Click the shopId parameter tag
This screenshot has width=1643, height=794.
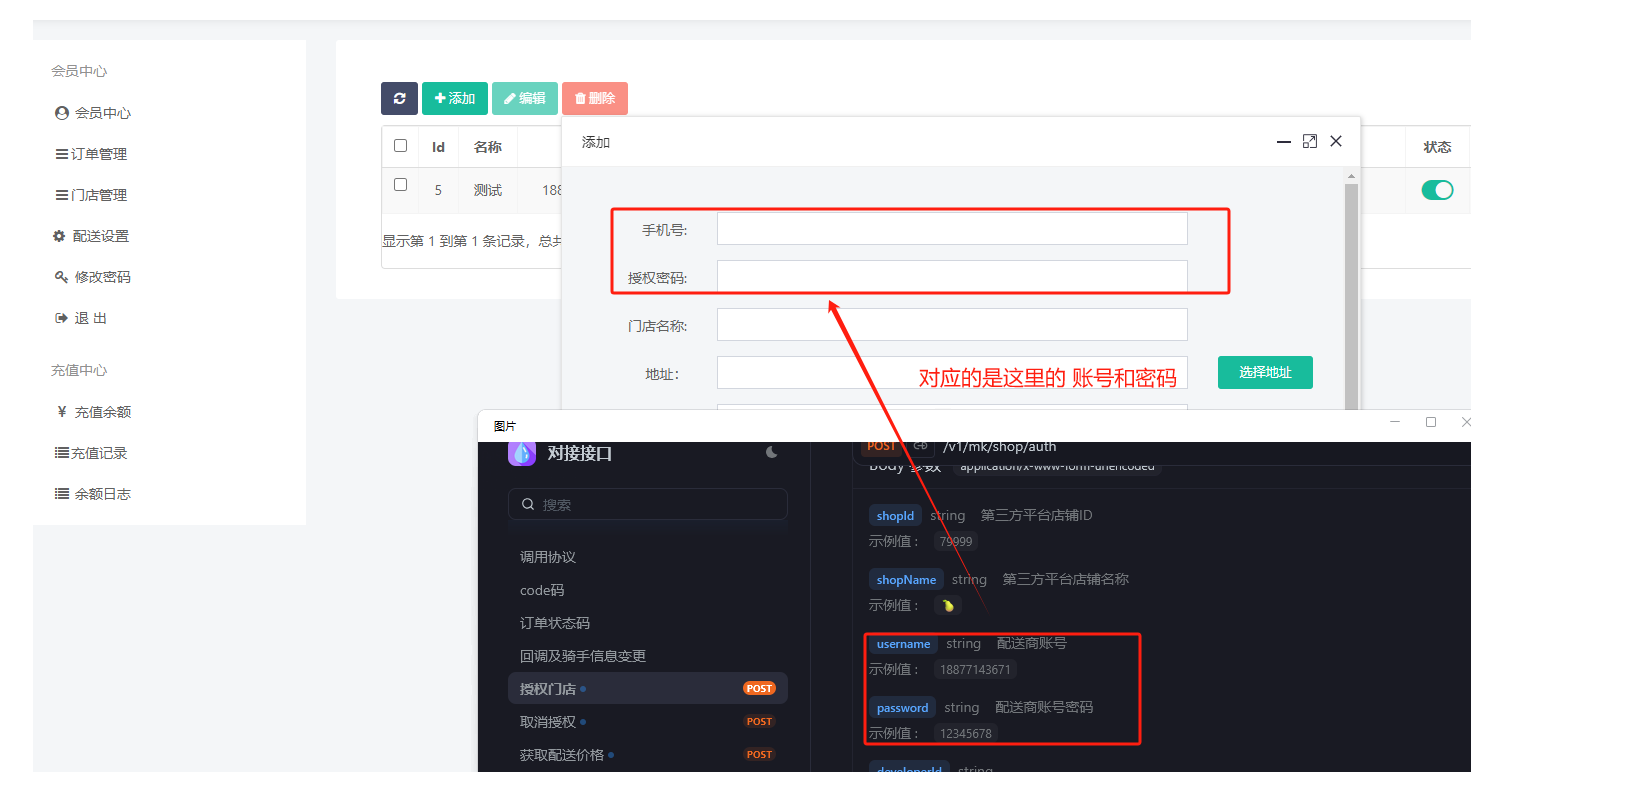point(895,516)
